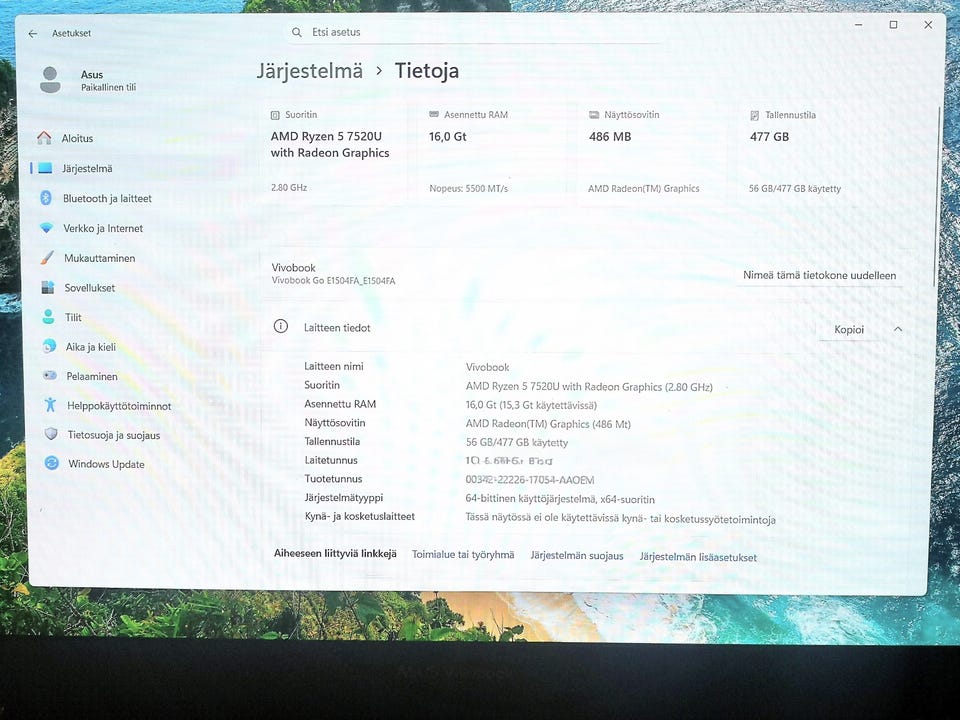
Task: Click the Tuotetunnus product ID value
Action: pos(530,480)
